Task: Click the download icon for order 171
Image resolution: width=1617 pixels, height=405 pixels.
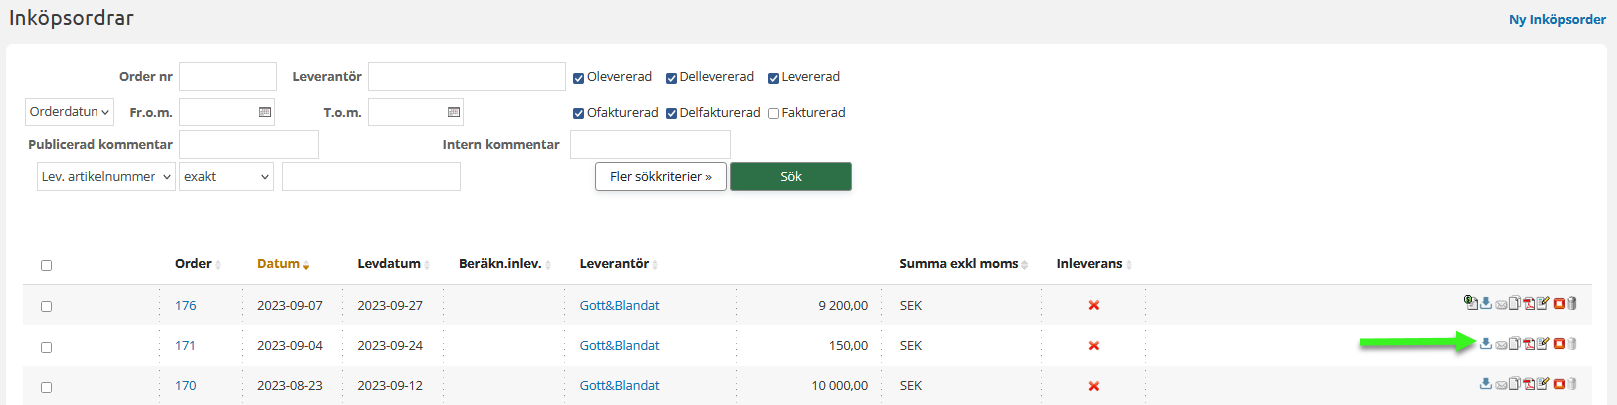Action: [1486, 344]
